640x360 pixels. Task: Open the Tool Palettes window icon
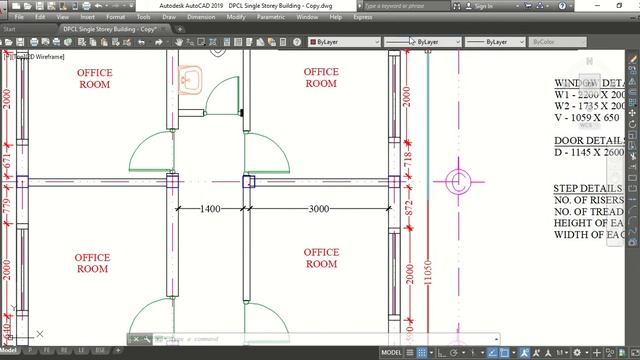tap(249, 42)
